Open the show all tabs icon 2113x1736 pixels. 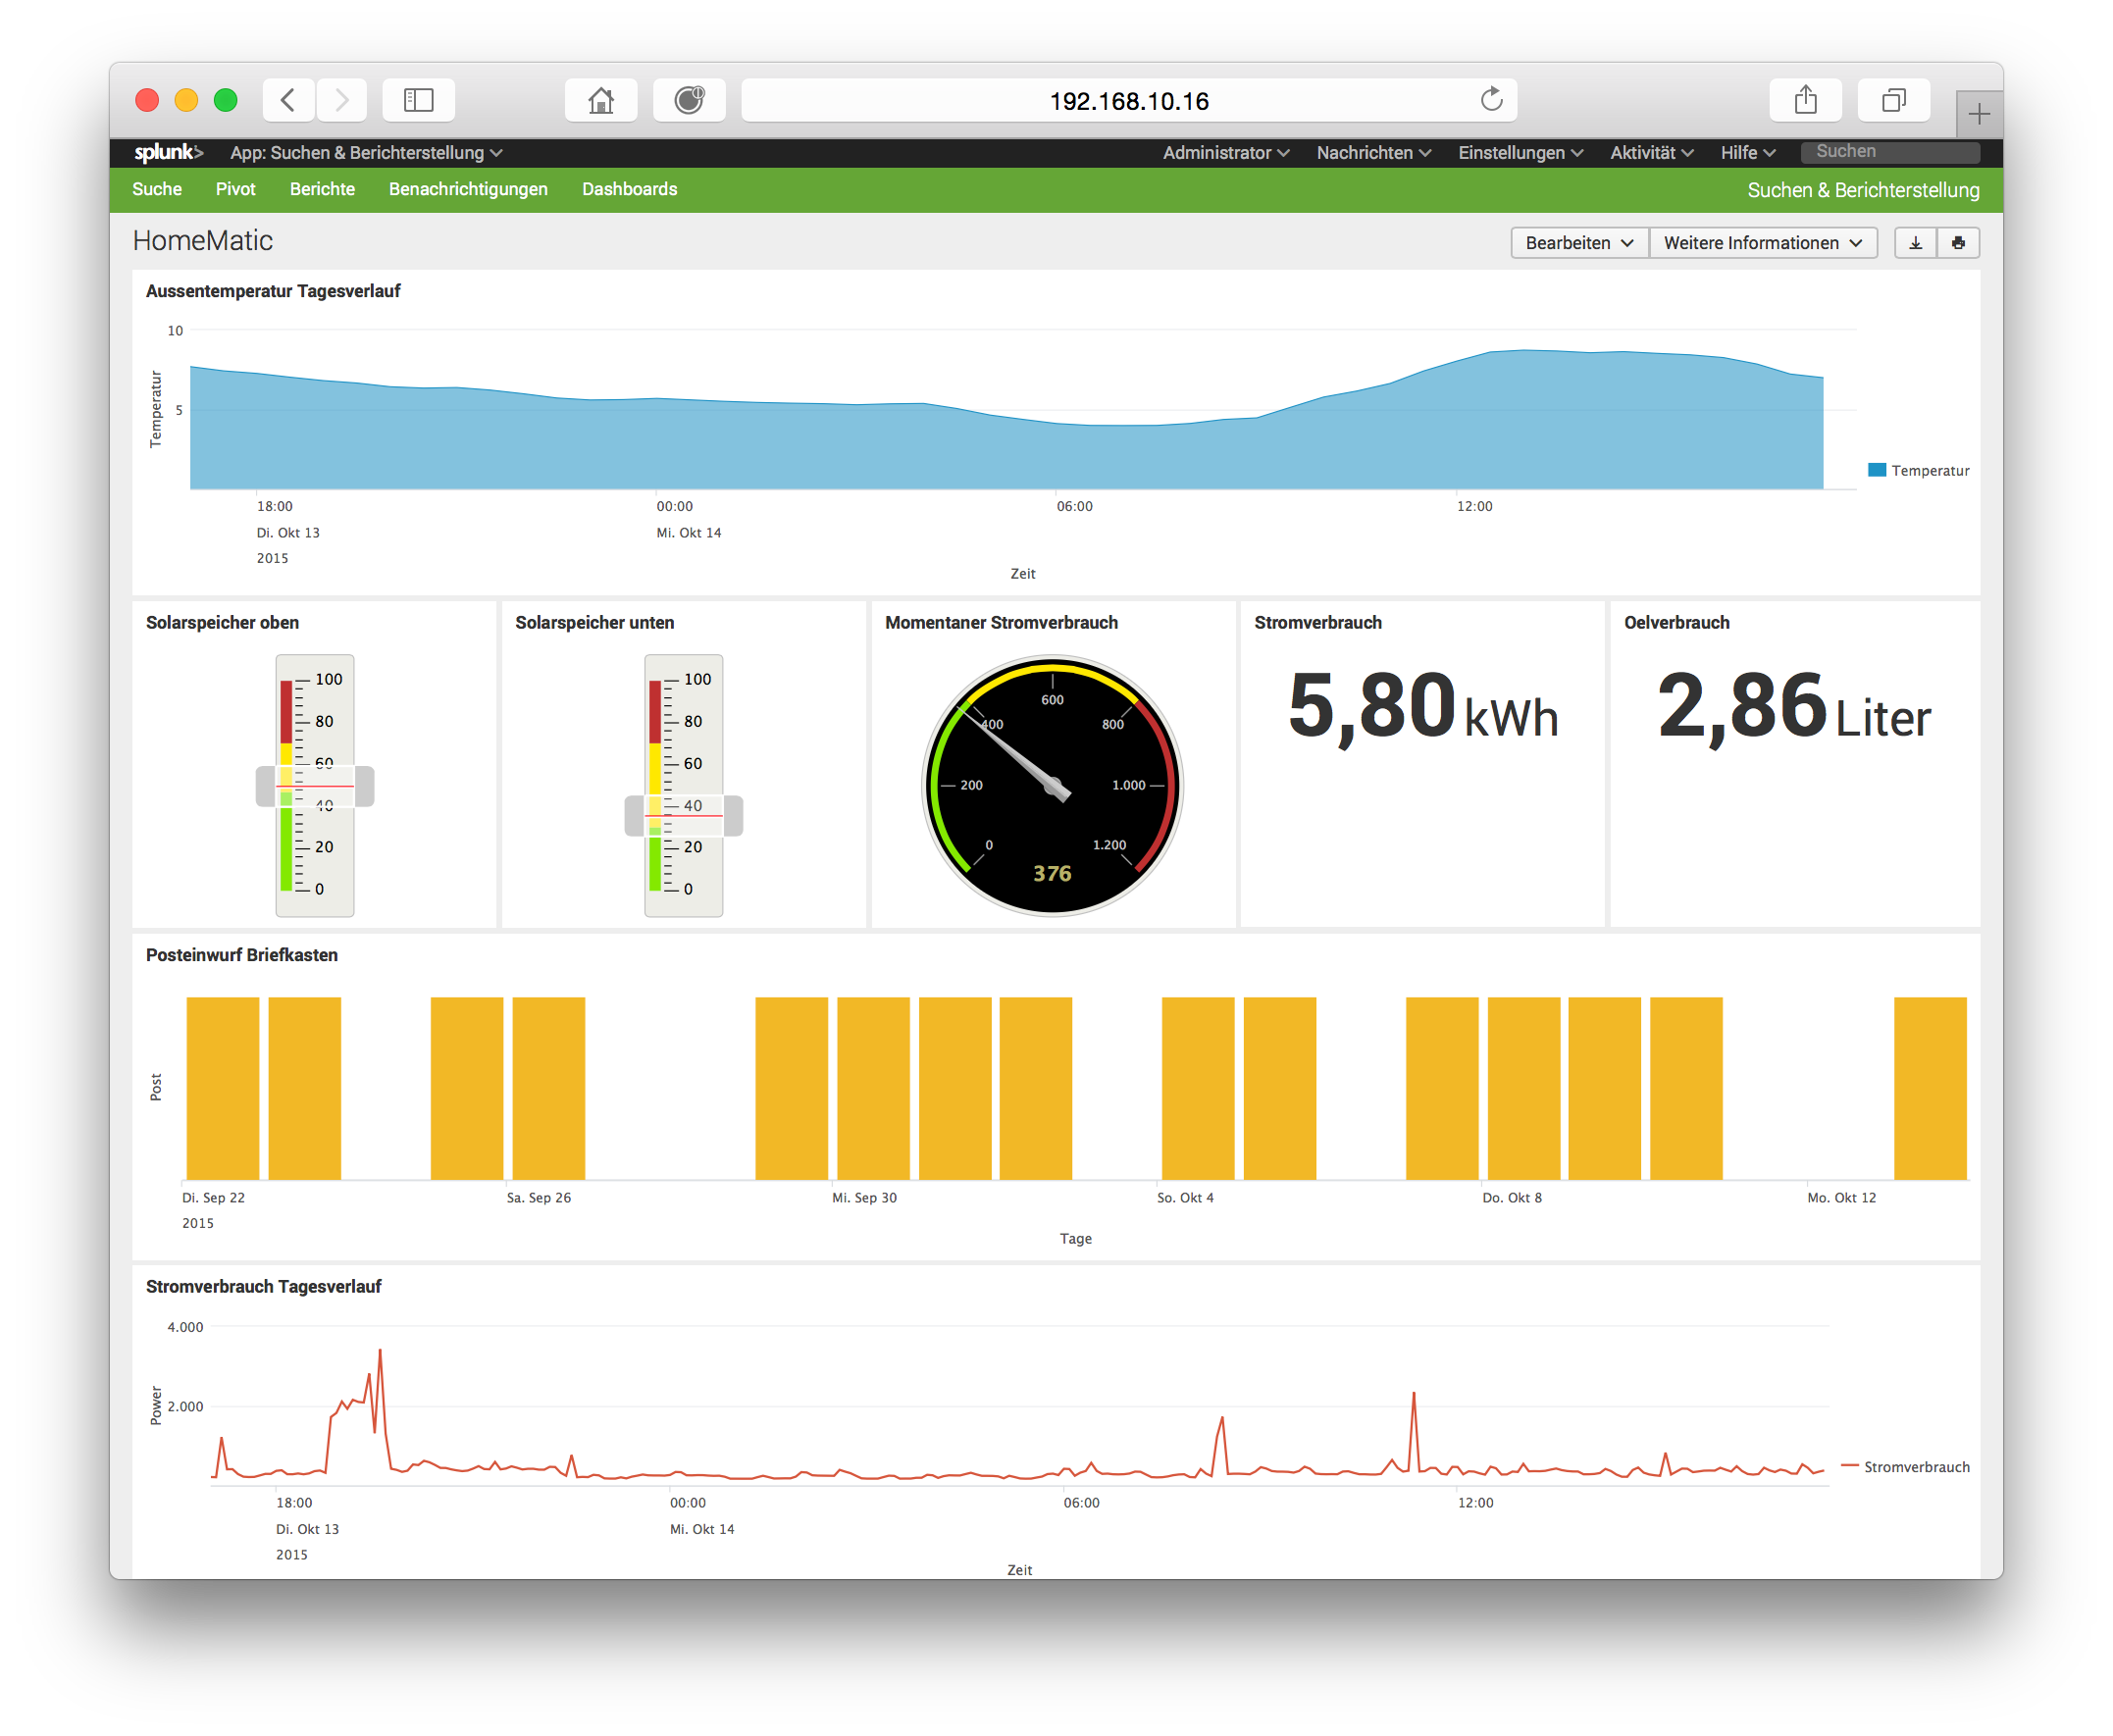pyautogui.click(x=1893, y=100)
